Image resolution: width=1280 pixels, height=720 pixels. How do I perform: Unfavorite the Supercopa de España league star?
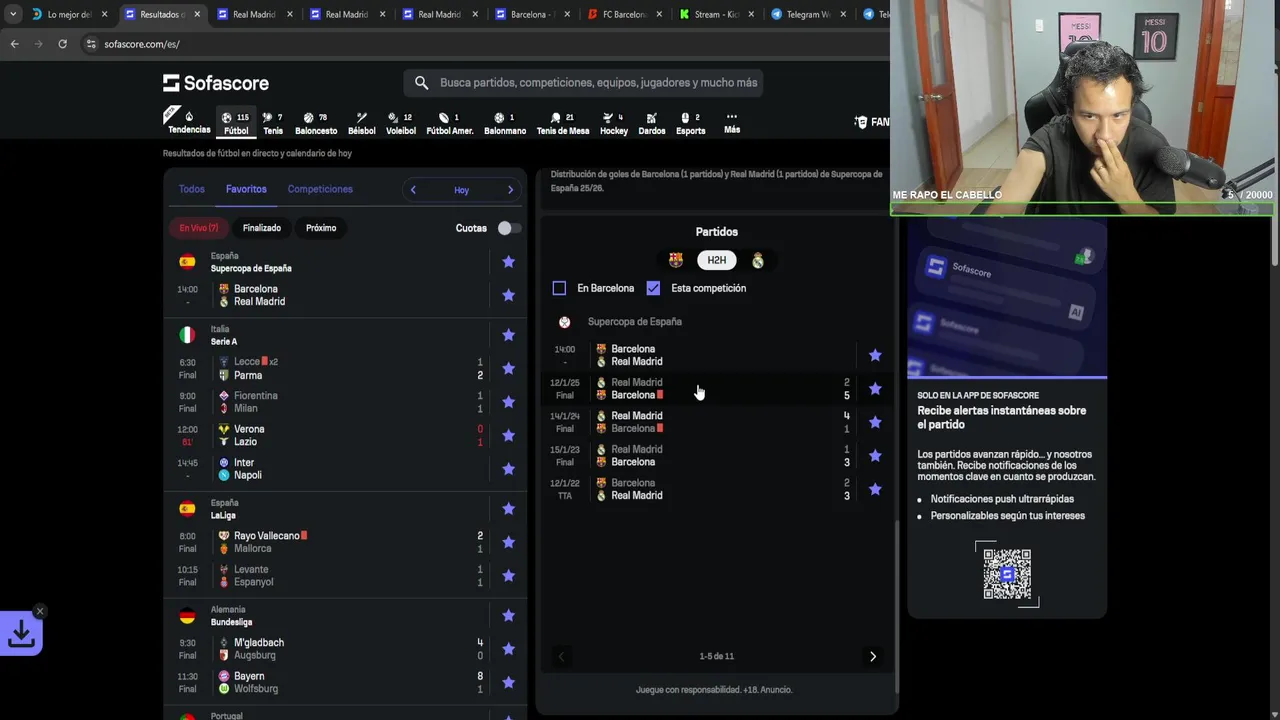[508, 262]
